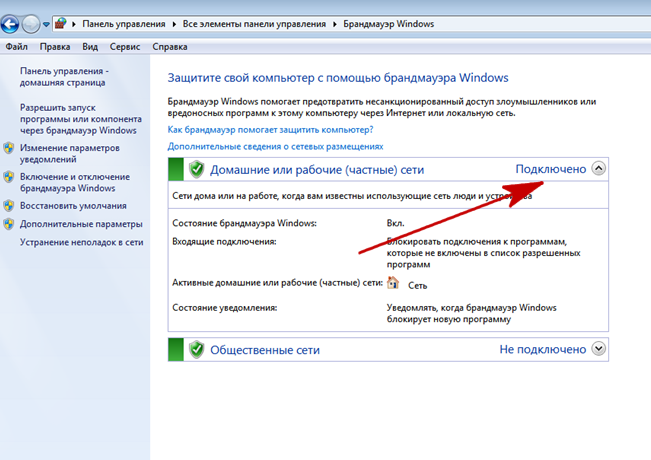The height and width of the screenshot is (460, 651).
Task: Click shield icon beside Дополнительные параметры
Action: coord(9,224)
